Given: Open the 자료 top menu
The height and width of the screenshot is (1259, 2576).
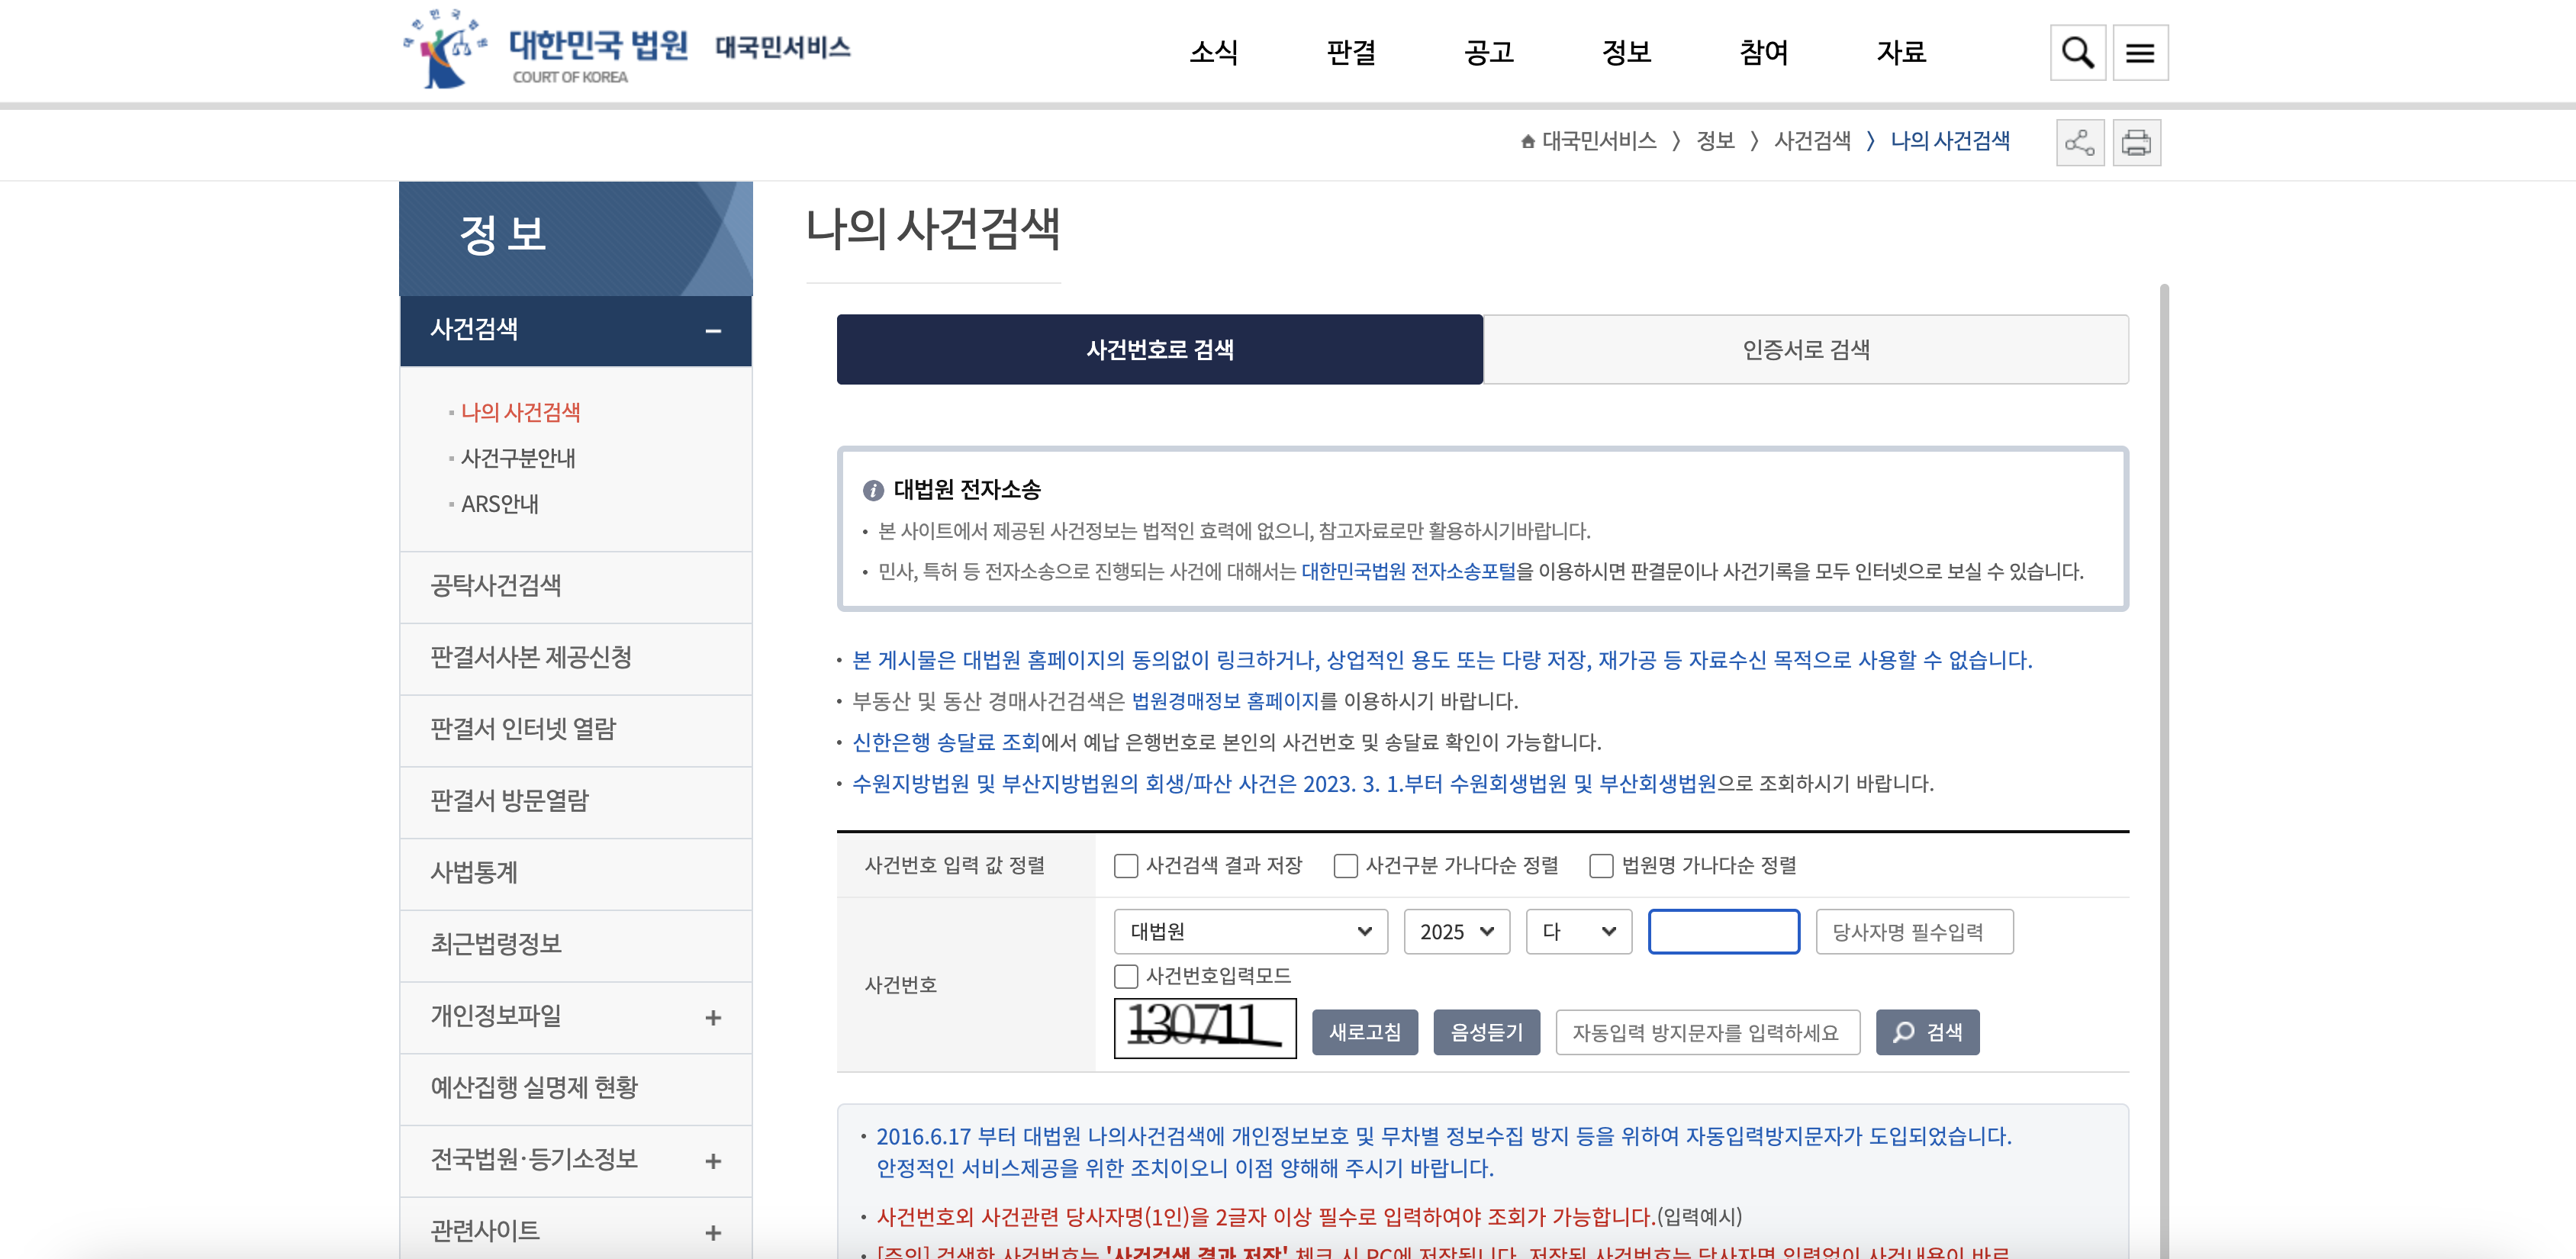Looking at the screenshot, I should tap(1901, 52).
